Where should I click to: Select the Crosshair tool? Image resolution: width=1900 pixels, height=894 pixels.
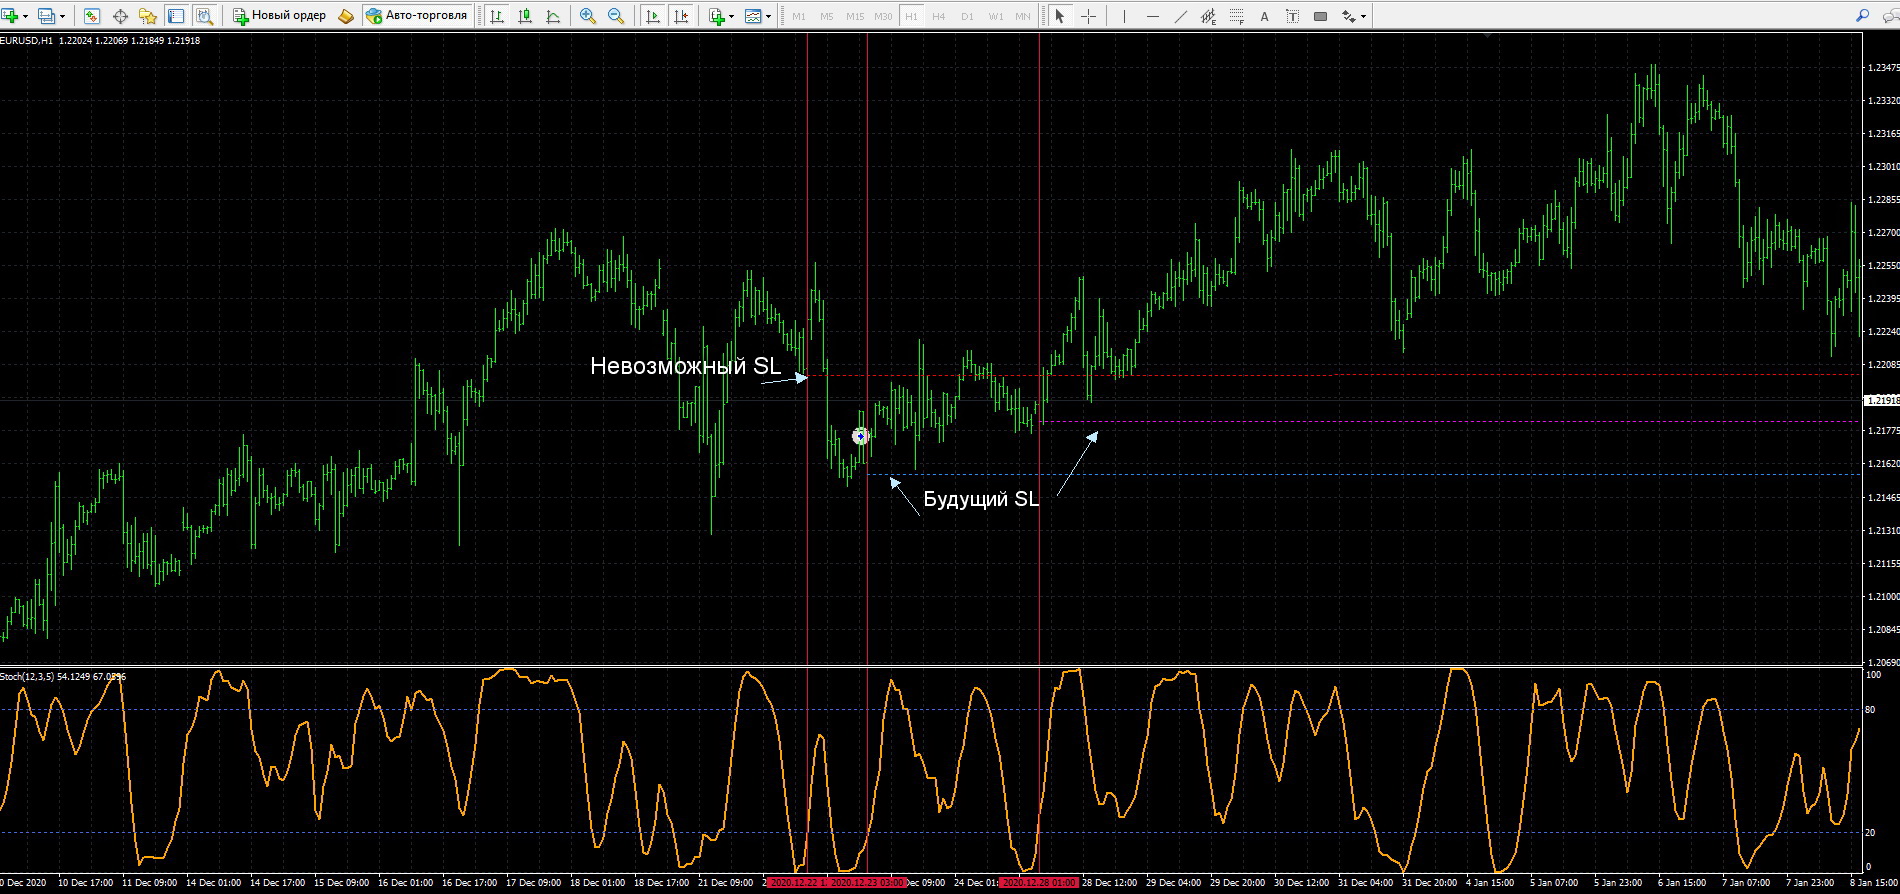pyautogui.click(x=1088, y=16)
